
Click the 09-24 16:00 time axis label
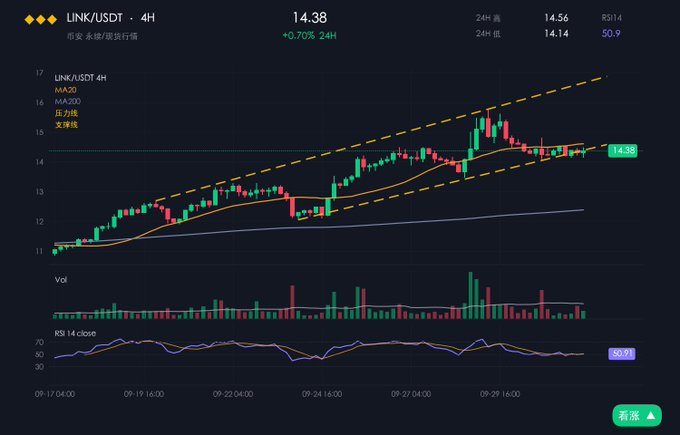[322, 394]
